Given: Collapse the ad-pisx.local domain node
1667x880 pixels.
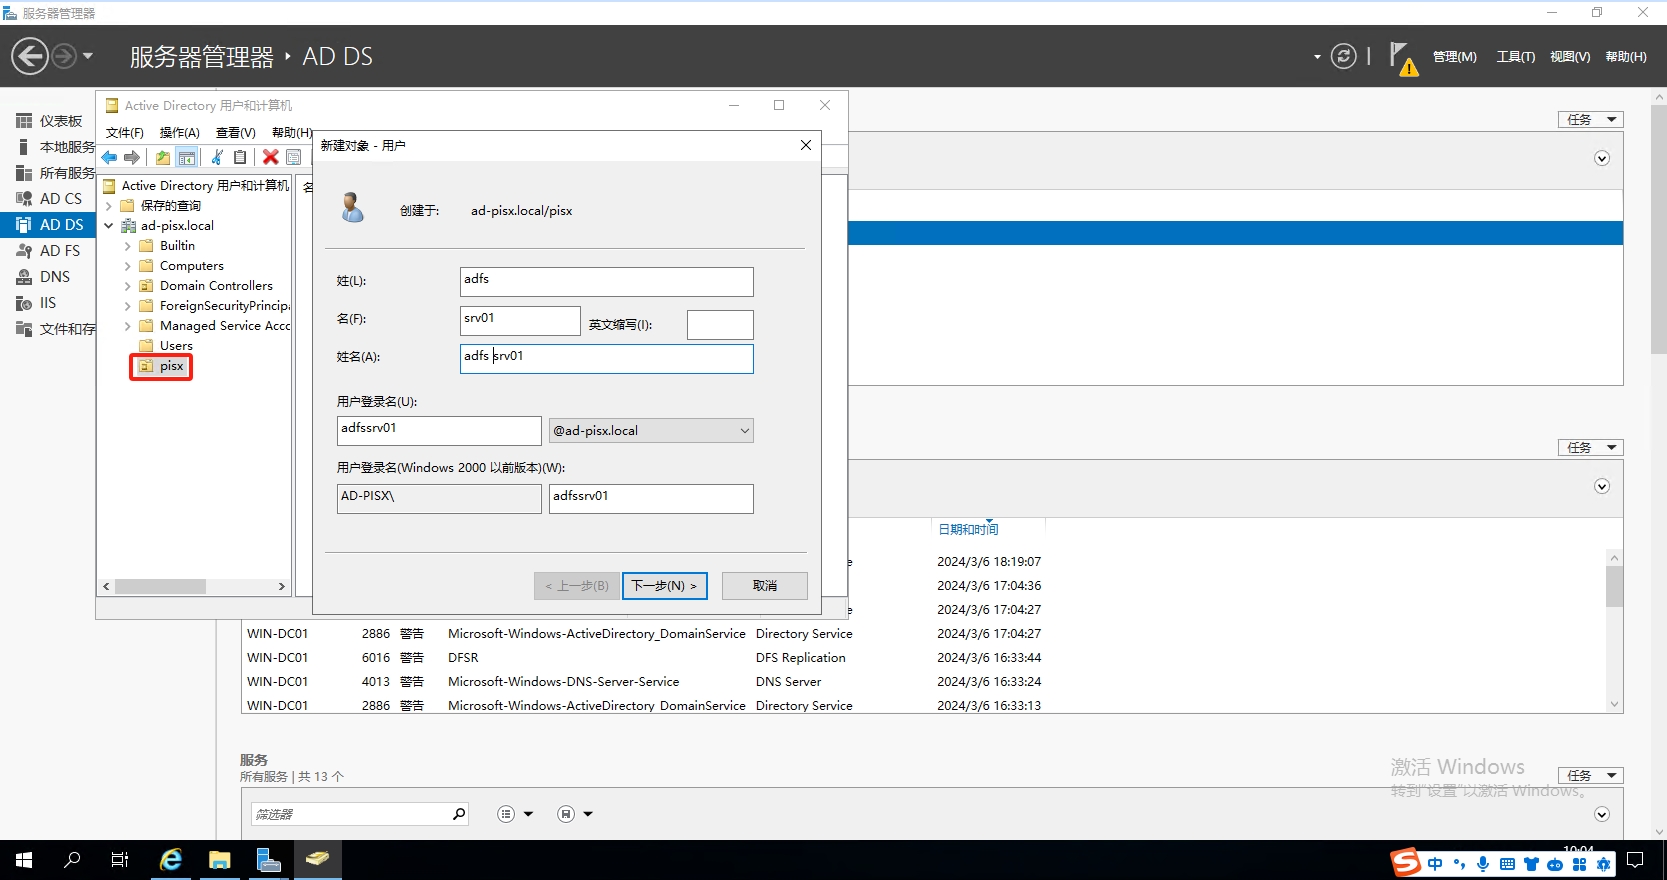Looking at the screenshot, I should [x=108, y=226].
